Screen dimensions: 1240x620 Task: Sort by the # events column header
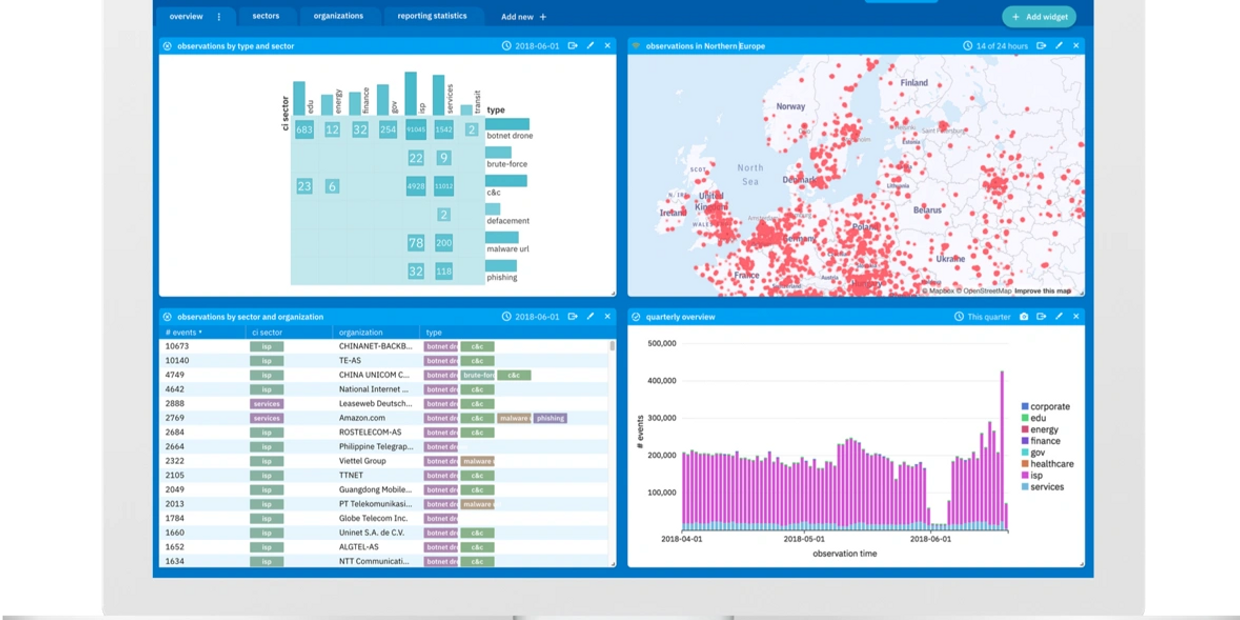[x=184, y=332]
